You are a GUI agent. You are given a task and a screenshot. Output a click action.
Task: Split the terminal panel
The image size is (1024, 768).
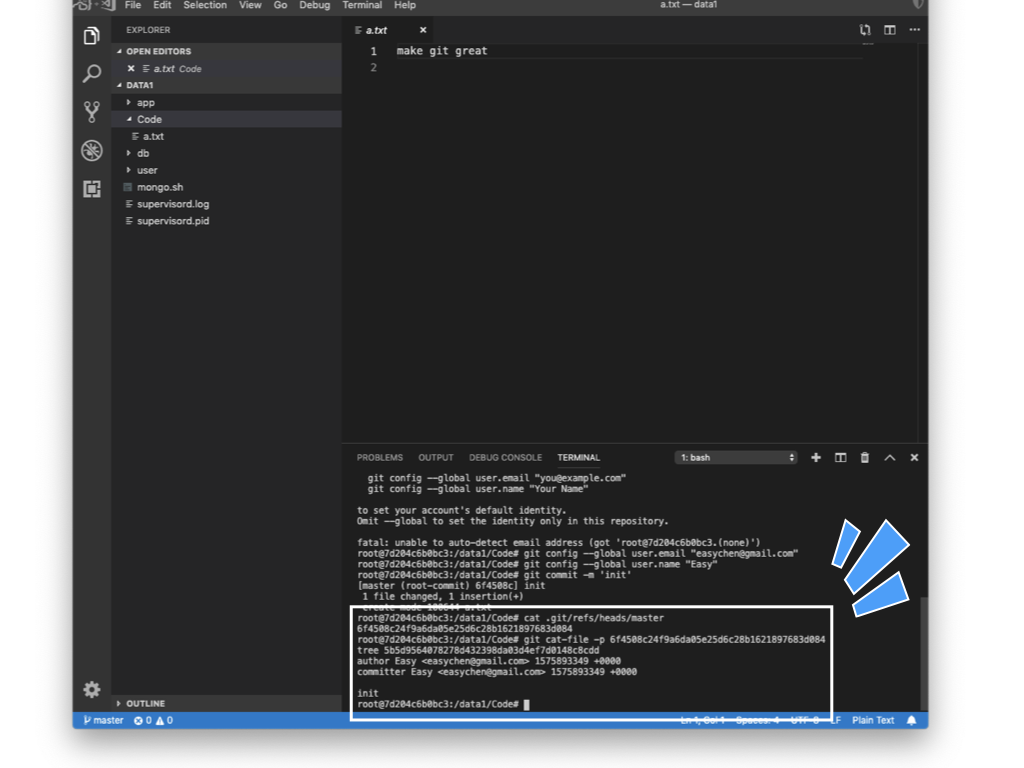pyautogui.click(x=840, y=458)
